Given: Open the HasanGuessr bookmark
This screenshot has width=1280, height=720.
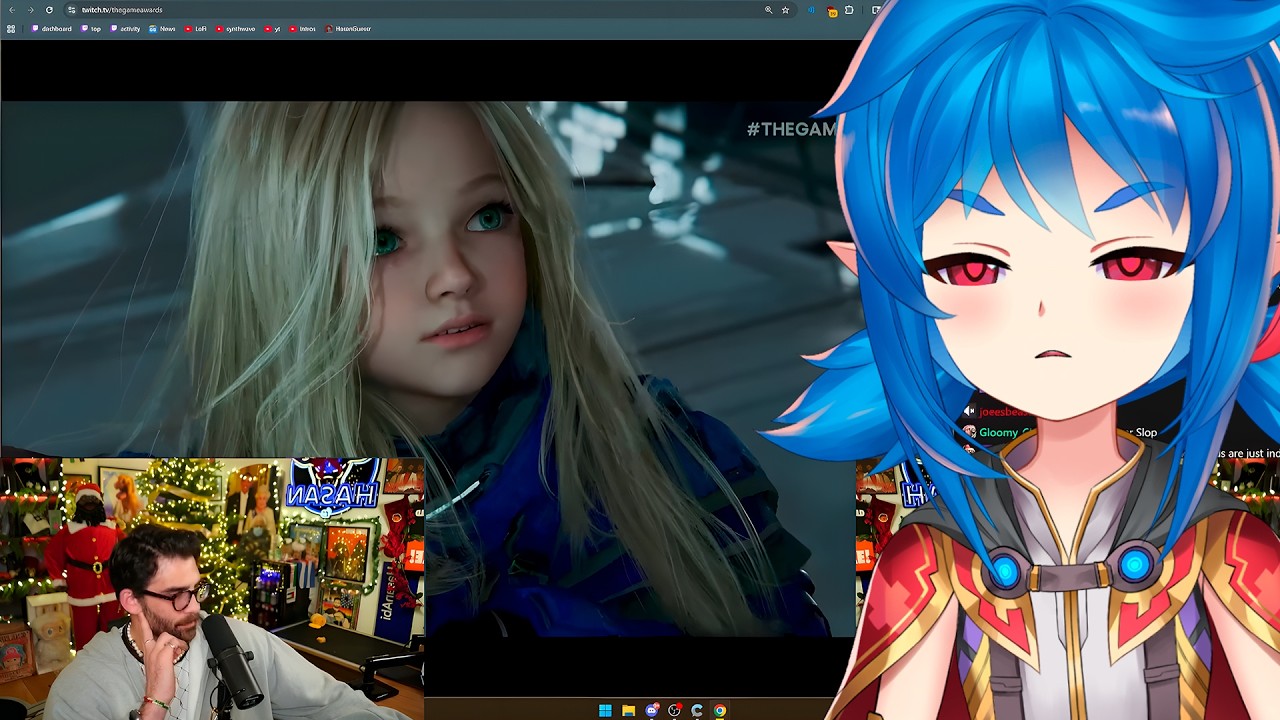Looking at the screenshot, I should (348, 29).
